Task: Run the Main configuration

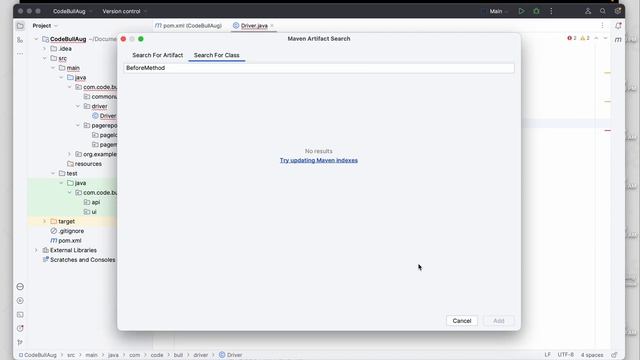Action: click(521, 11)
